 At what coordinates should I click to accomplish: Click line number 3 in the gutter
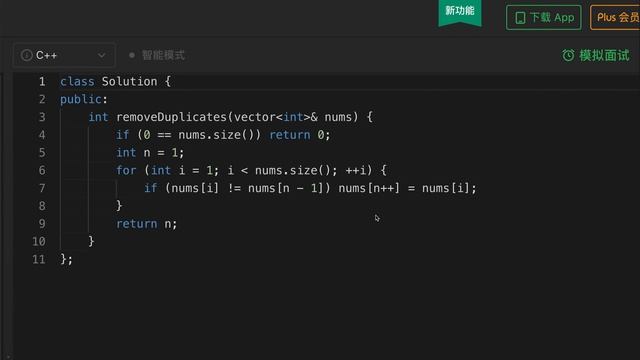click(42, 117)
